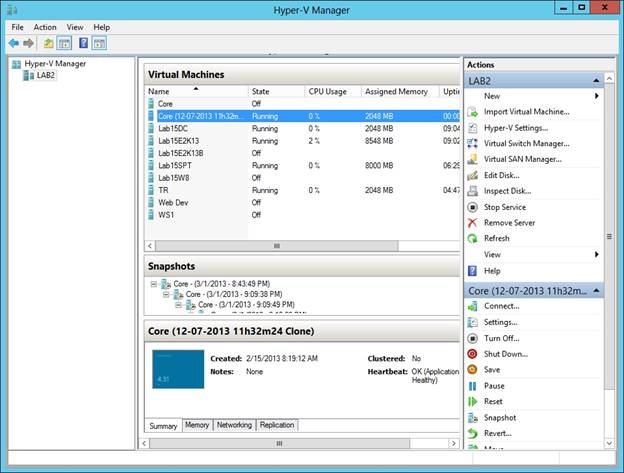Select the Summary tab
Screen dimensions: 624x473
coord(163,426)
